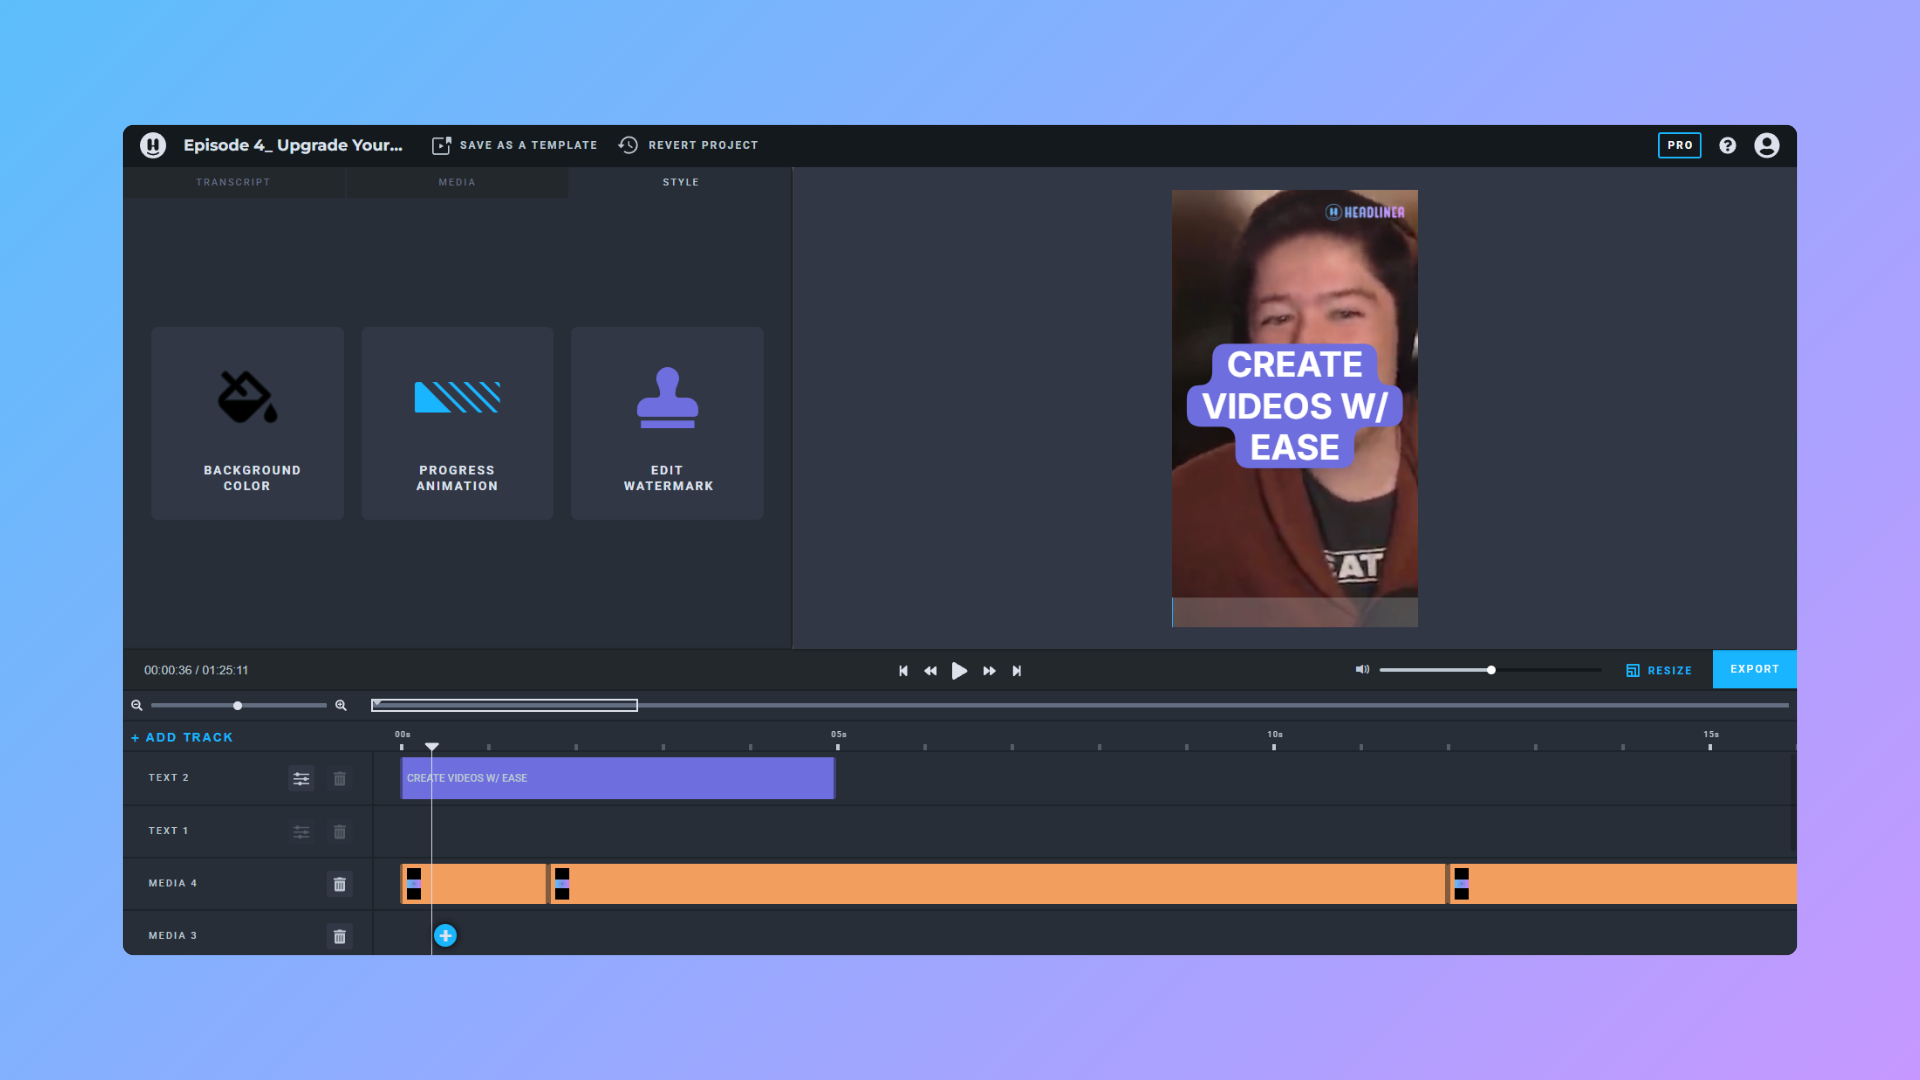1920x1080 pixels.
Task: Click the timeline zoom slider handle
Action: [237, 705]
